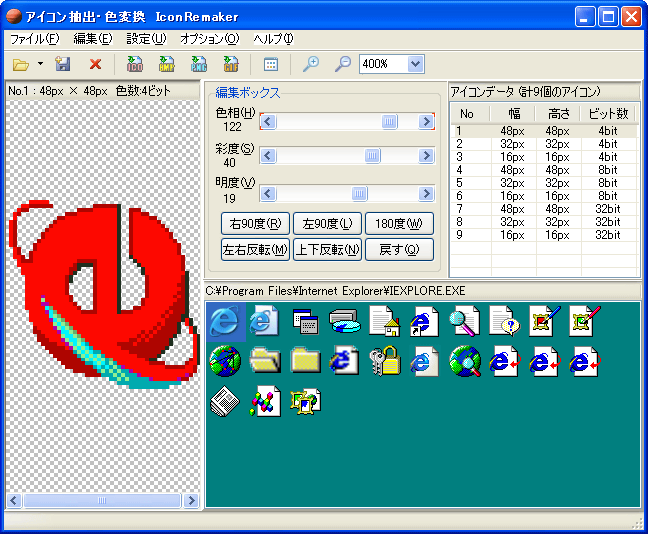Select the IE shortcut page icon
The image size is (648, 534).
point(424,321)
